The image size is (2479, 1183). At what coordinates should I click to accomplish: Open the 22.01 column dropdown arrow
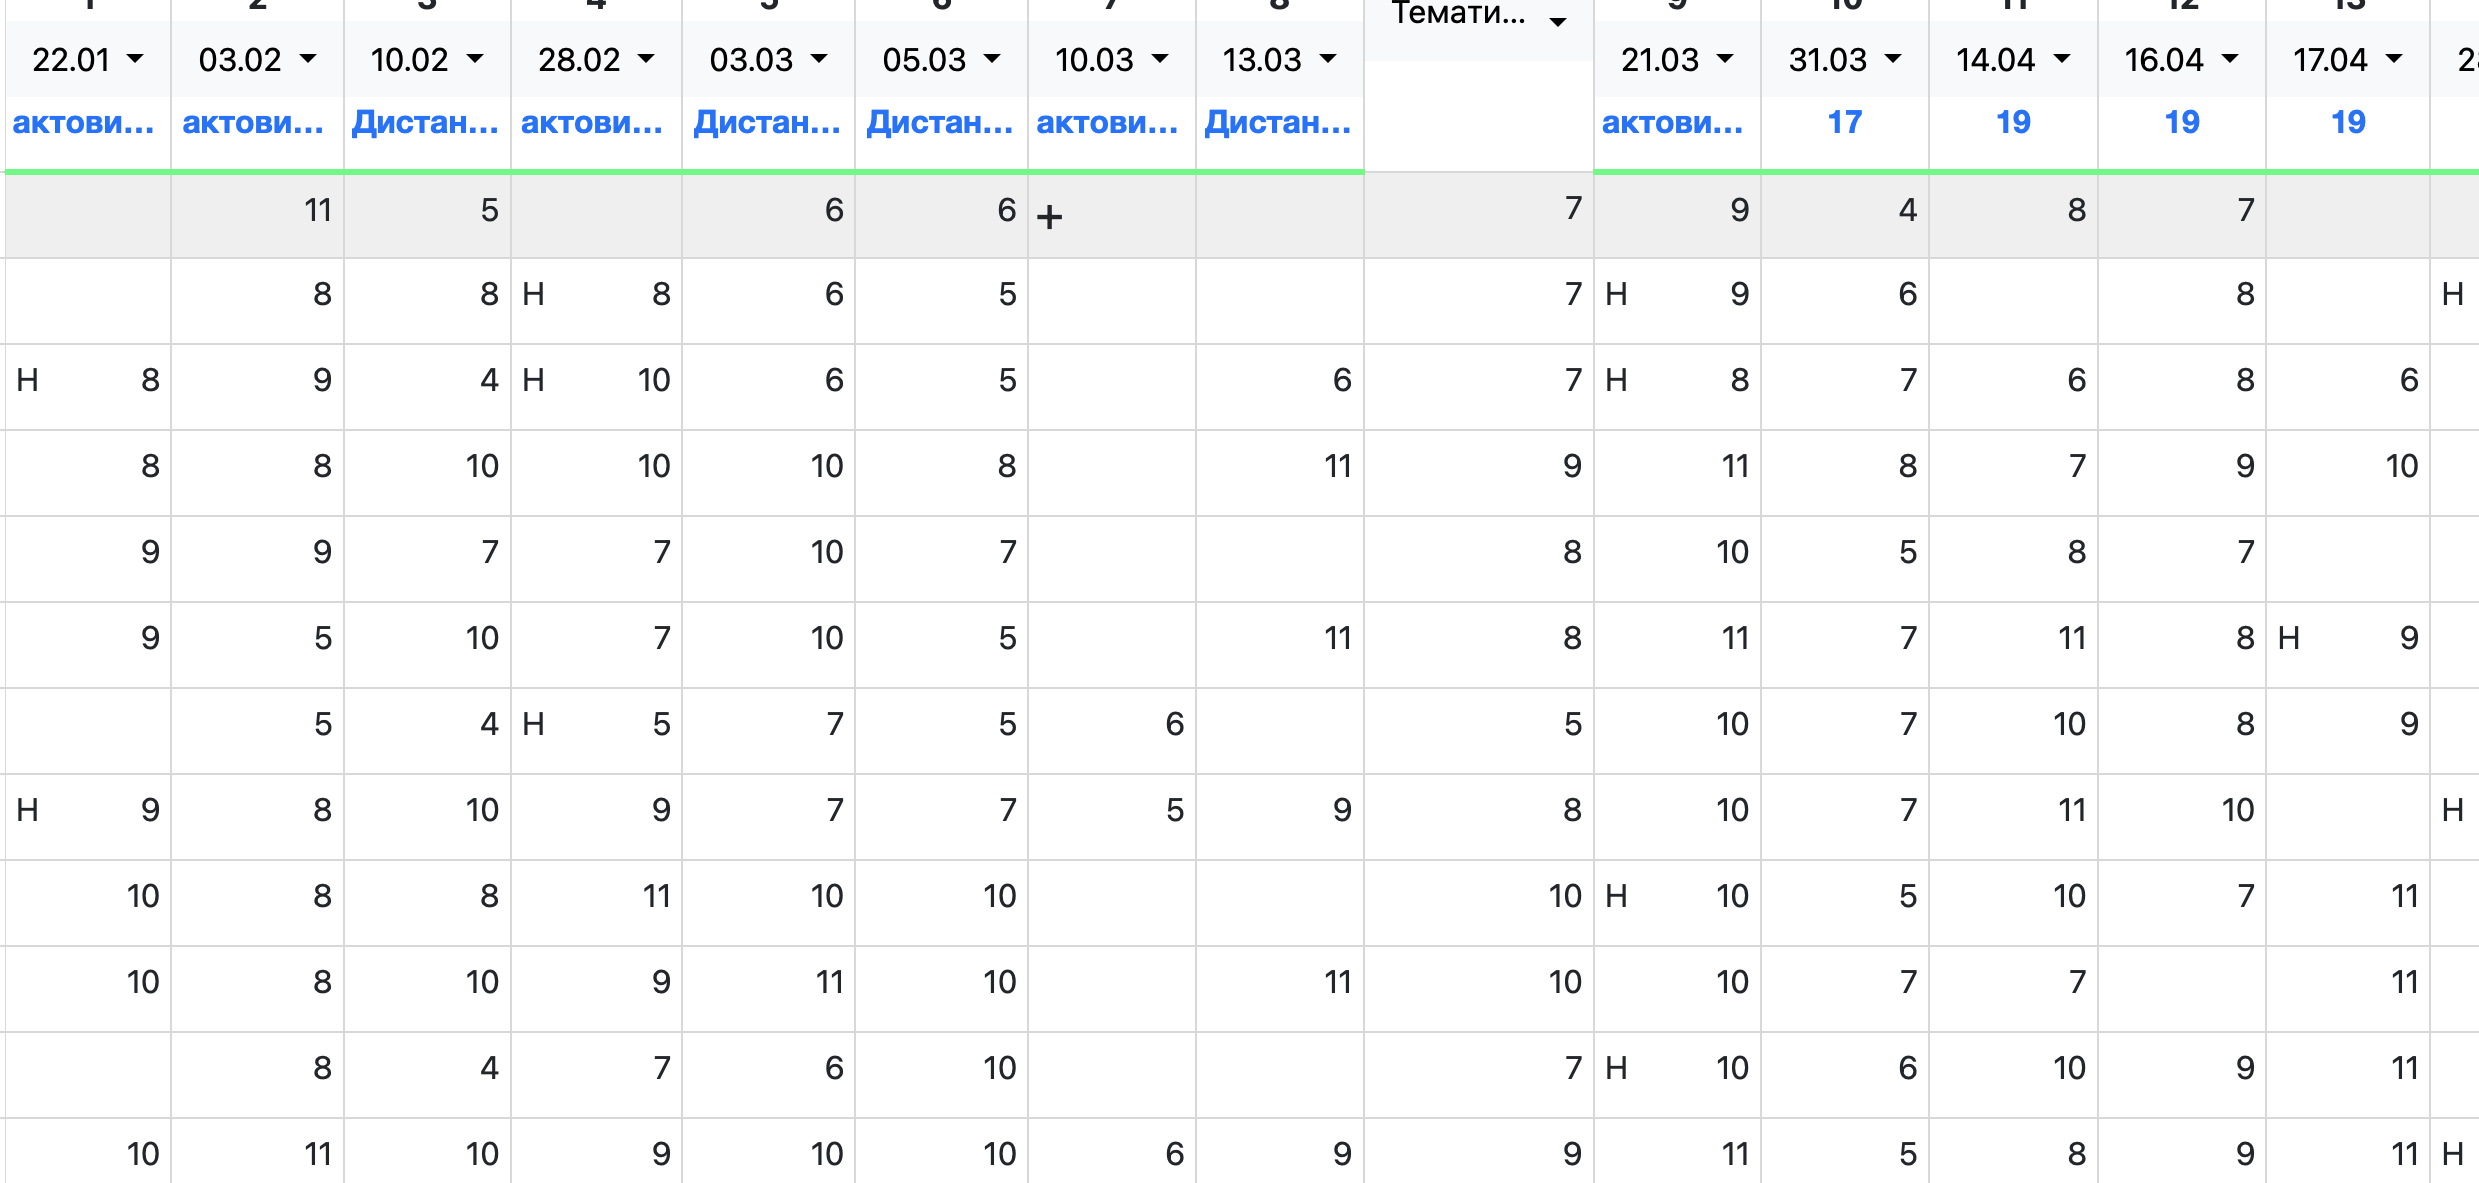click(x=135, y=59)
